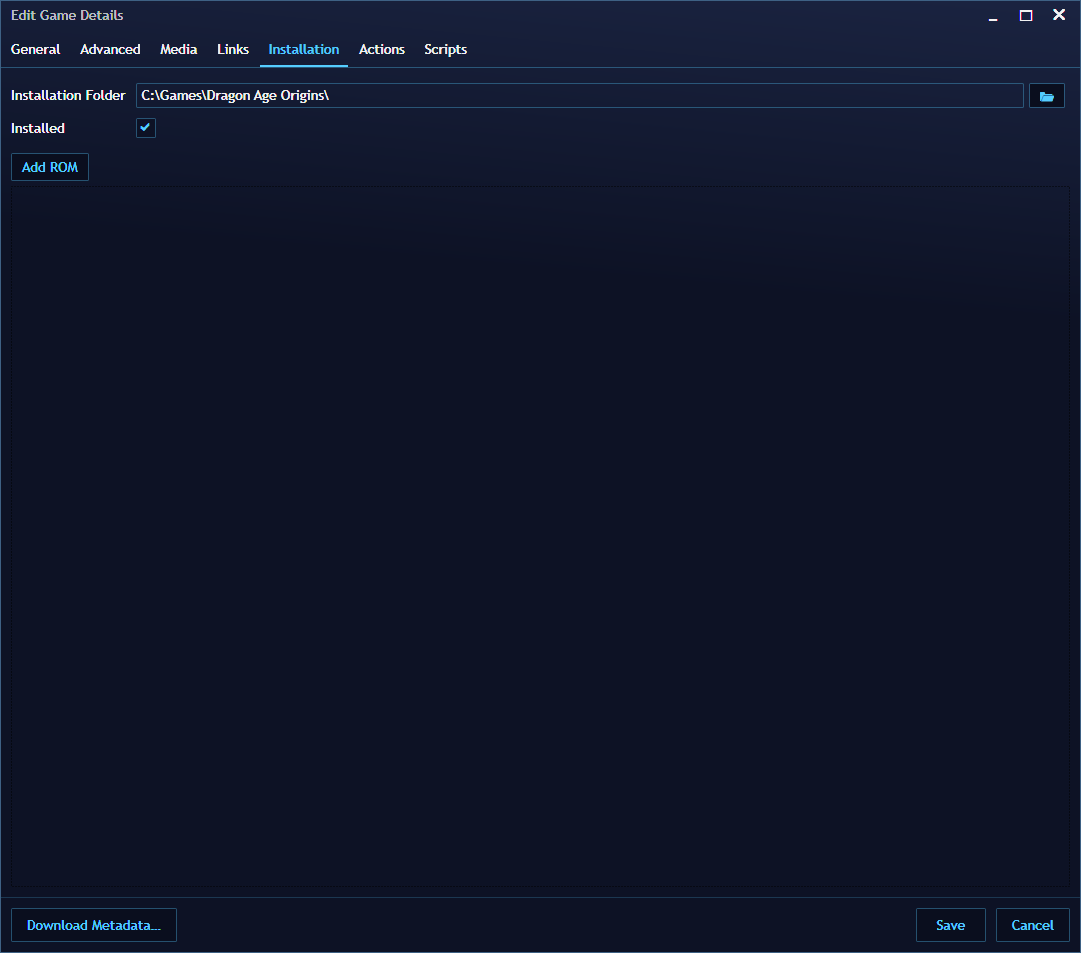Screen dimensions: 1081x953
Task: Open the Scripts tab
Action: pyautogui.click(x=445, y=49)
